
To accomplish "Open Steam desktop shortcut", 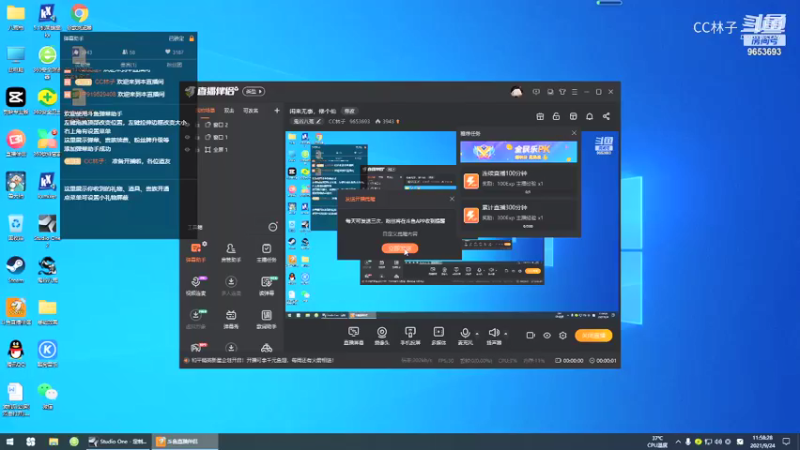I will click(x=16, y=269).
